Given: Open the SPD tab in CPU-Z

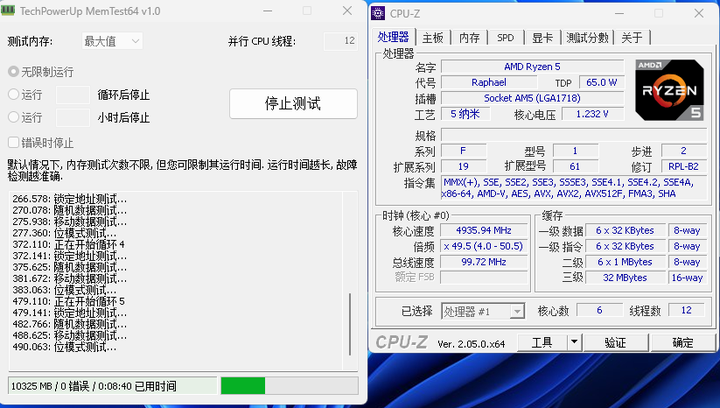Looking at the screenshot, I should [x=506, y=38].
